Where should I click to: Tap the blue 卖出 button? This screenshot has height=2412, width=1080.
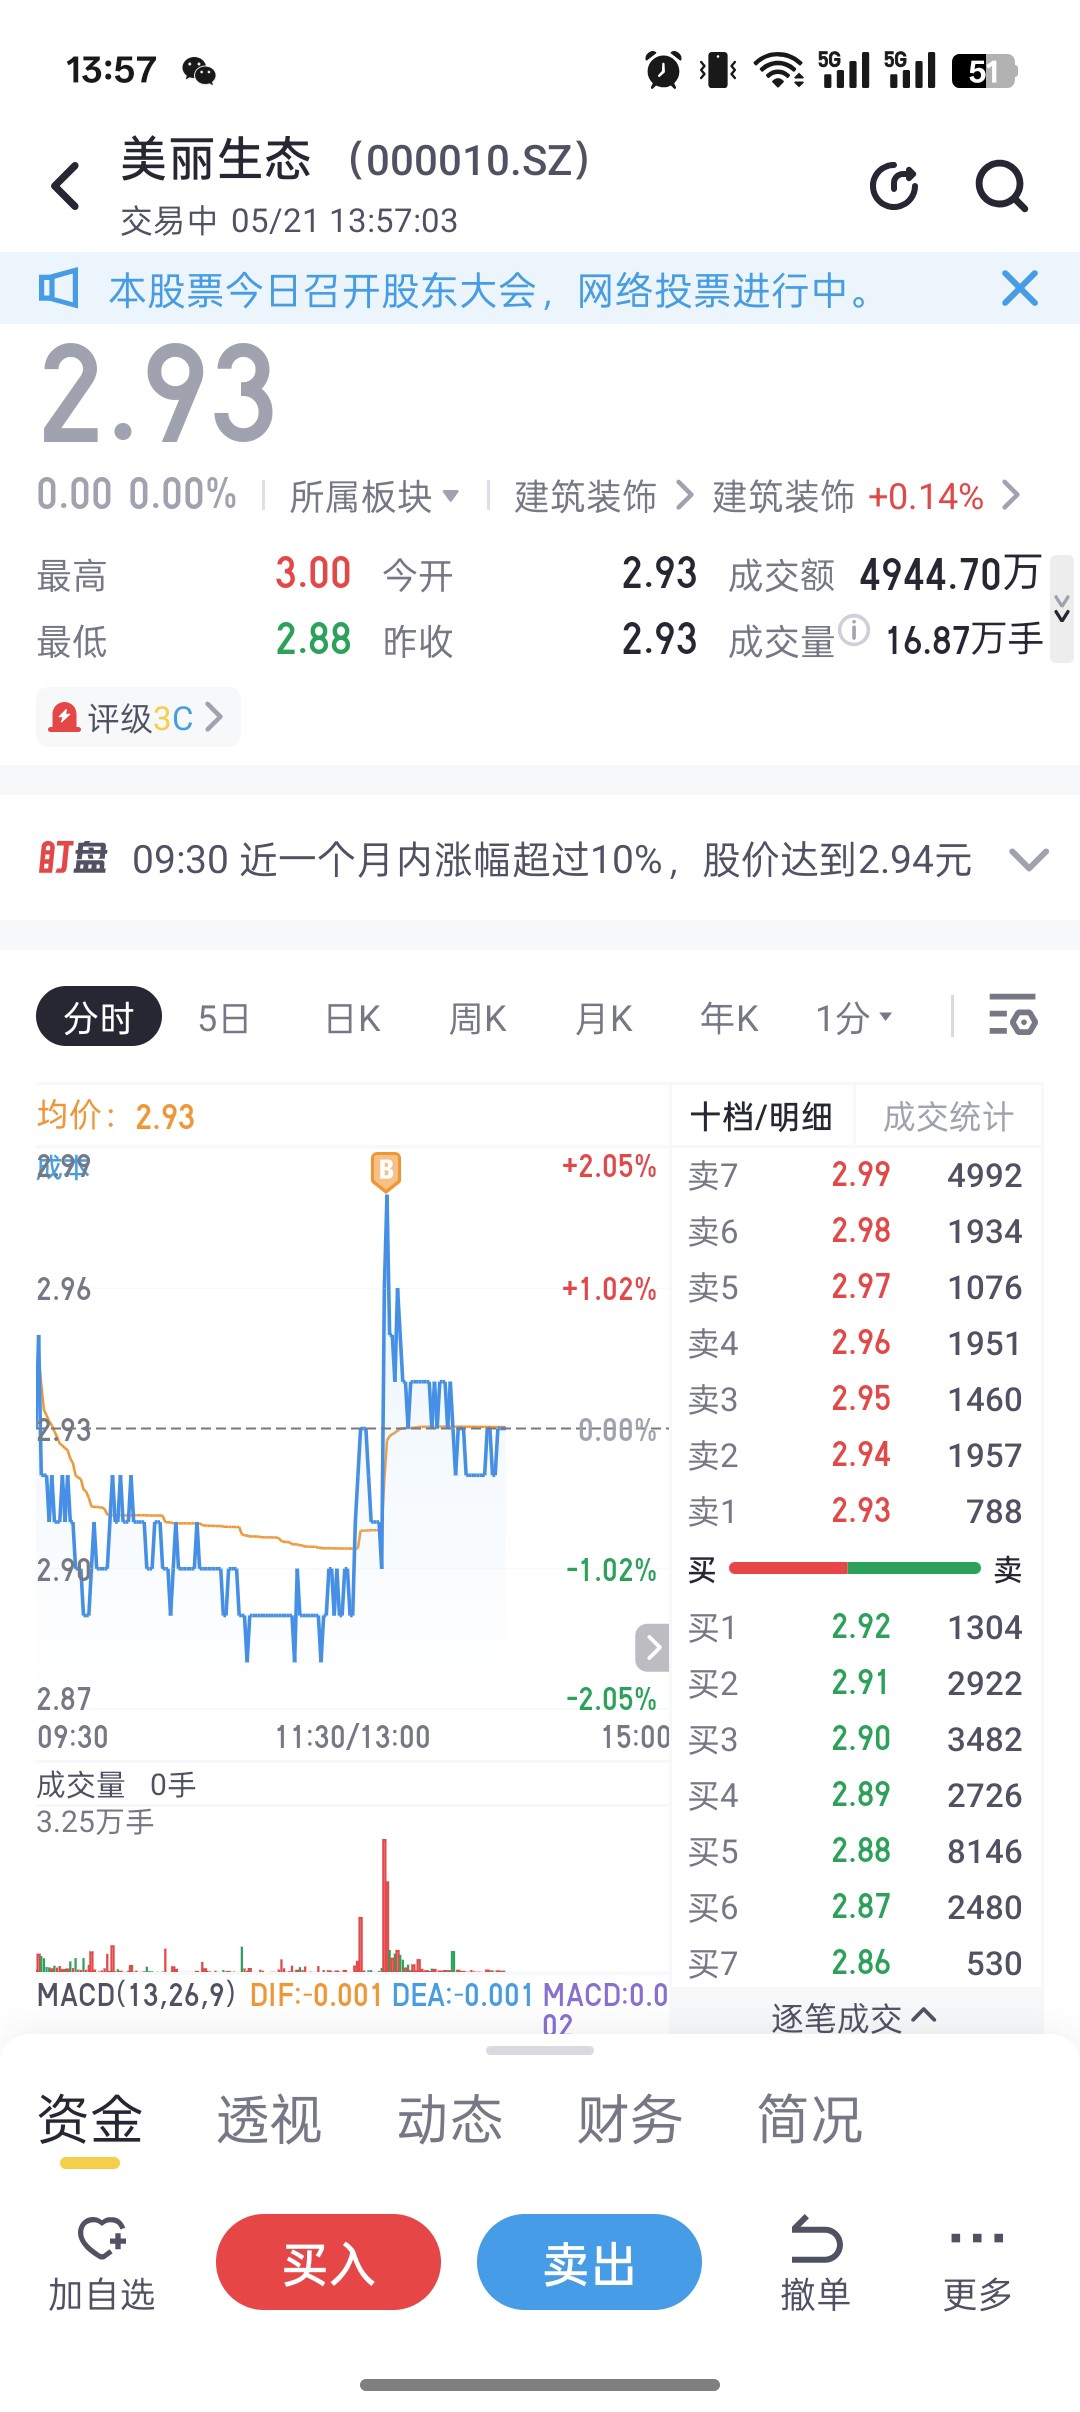pos(589,2262)
